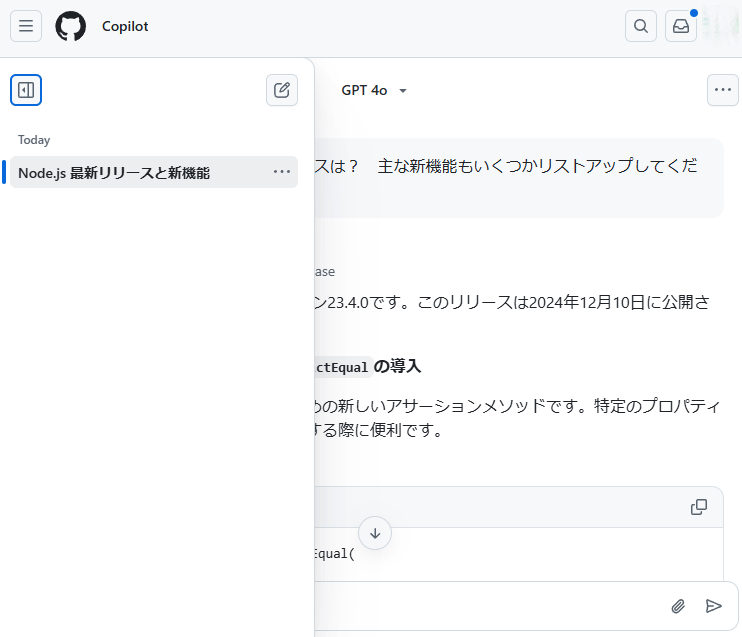
Task: Open options for Node.js conversation entry
Action: (x=282, y=172)
